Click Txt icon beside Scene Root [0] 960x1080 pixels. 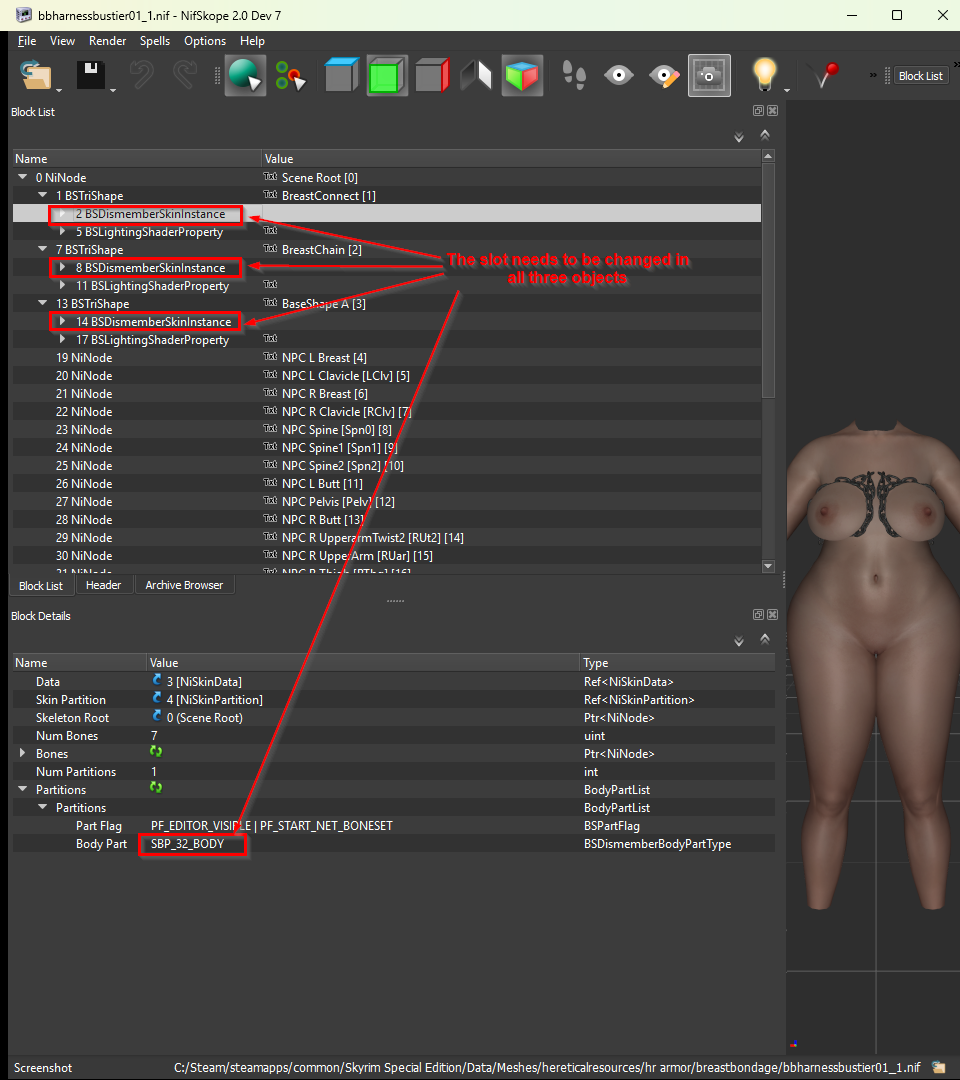pyautogui.click(x=270, y=176)
